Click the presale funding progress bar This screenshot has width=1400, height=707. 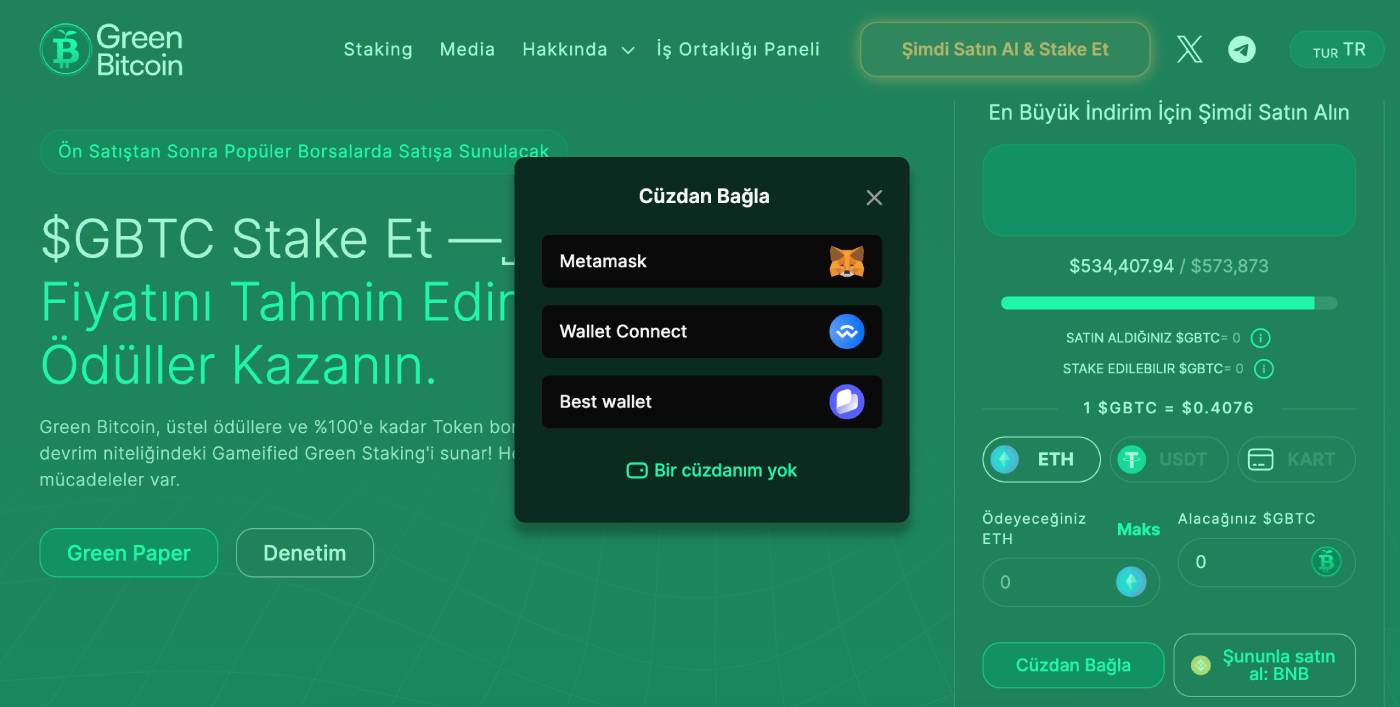(x=1169, y=303)
